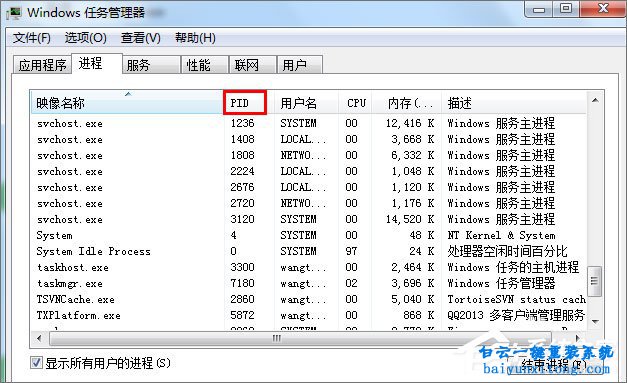Select the System Idle Process row
This screenshot has height=383, width=627.
click(x=308, y=251)
